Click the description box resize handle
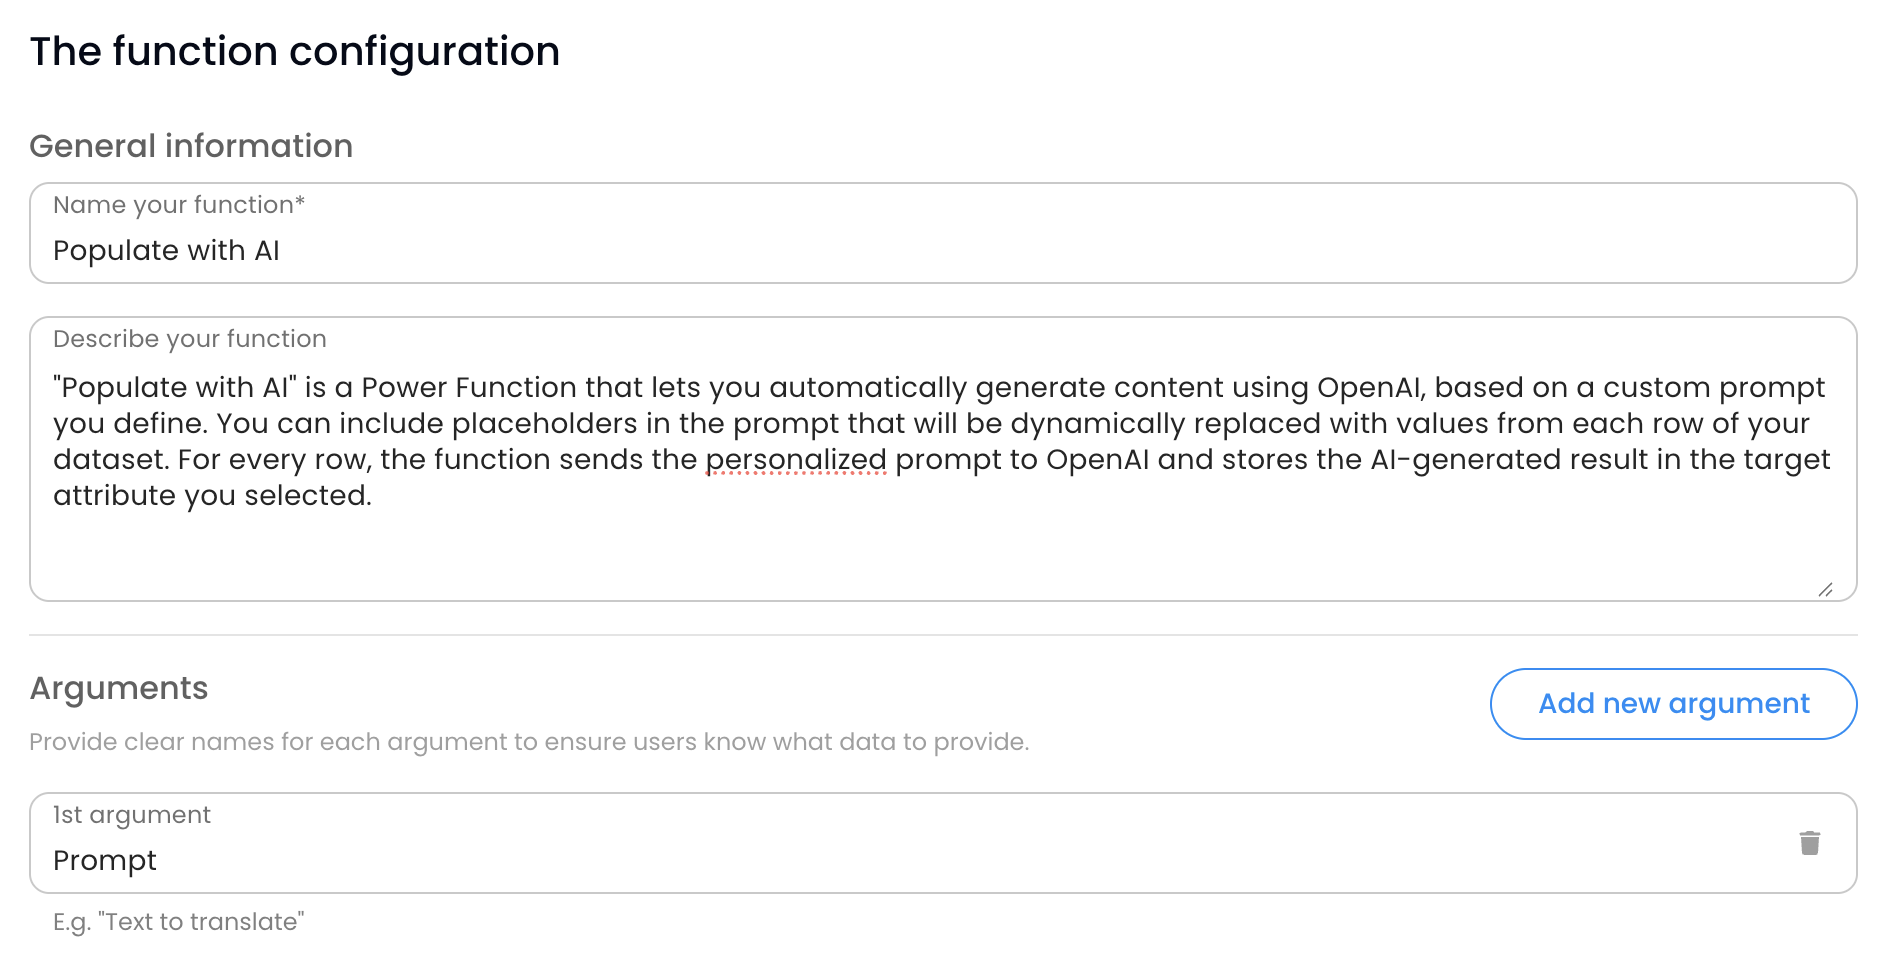 click(1827, 588)
